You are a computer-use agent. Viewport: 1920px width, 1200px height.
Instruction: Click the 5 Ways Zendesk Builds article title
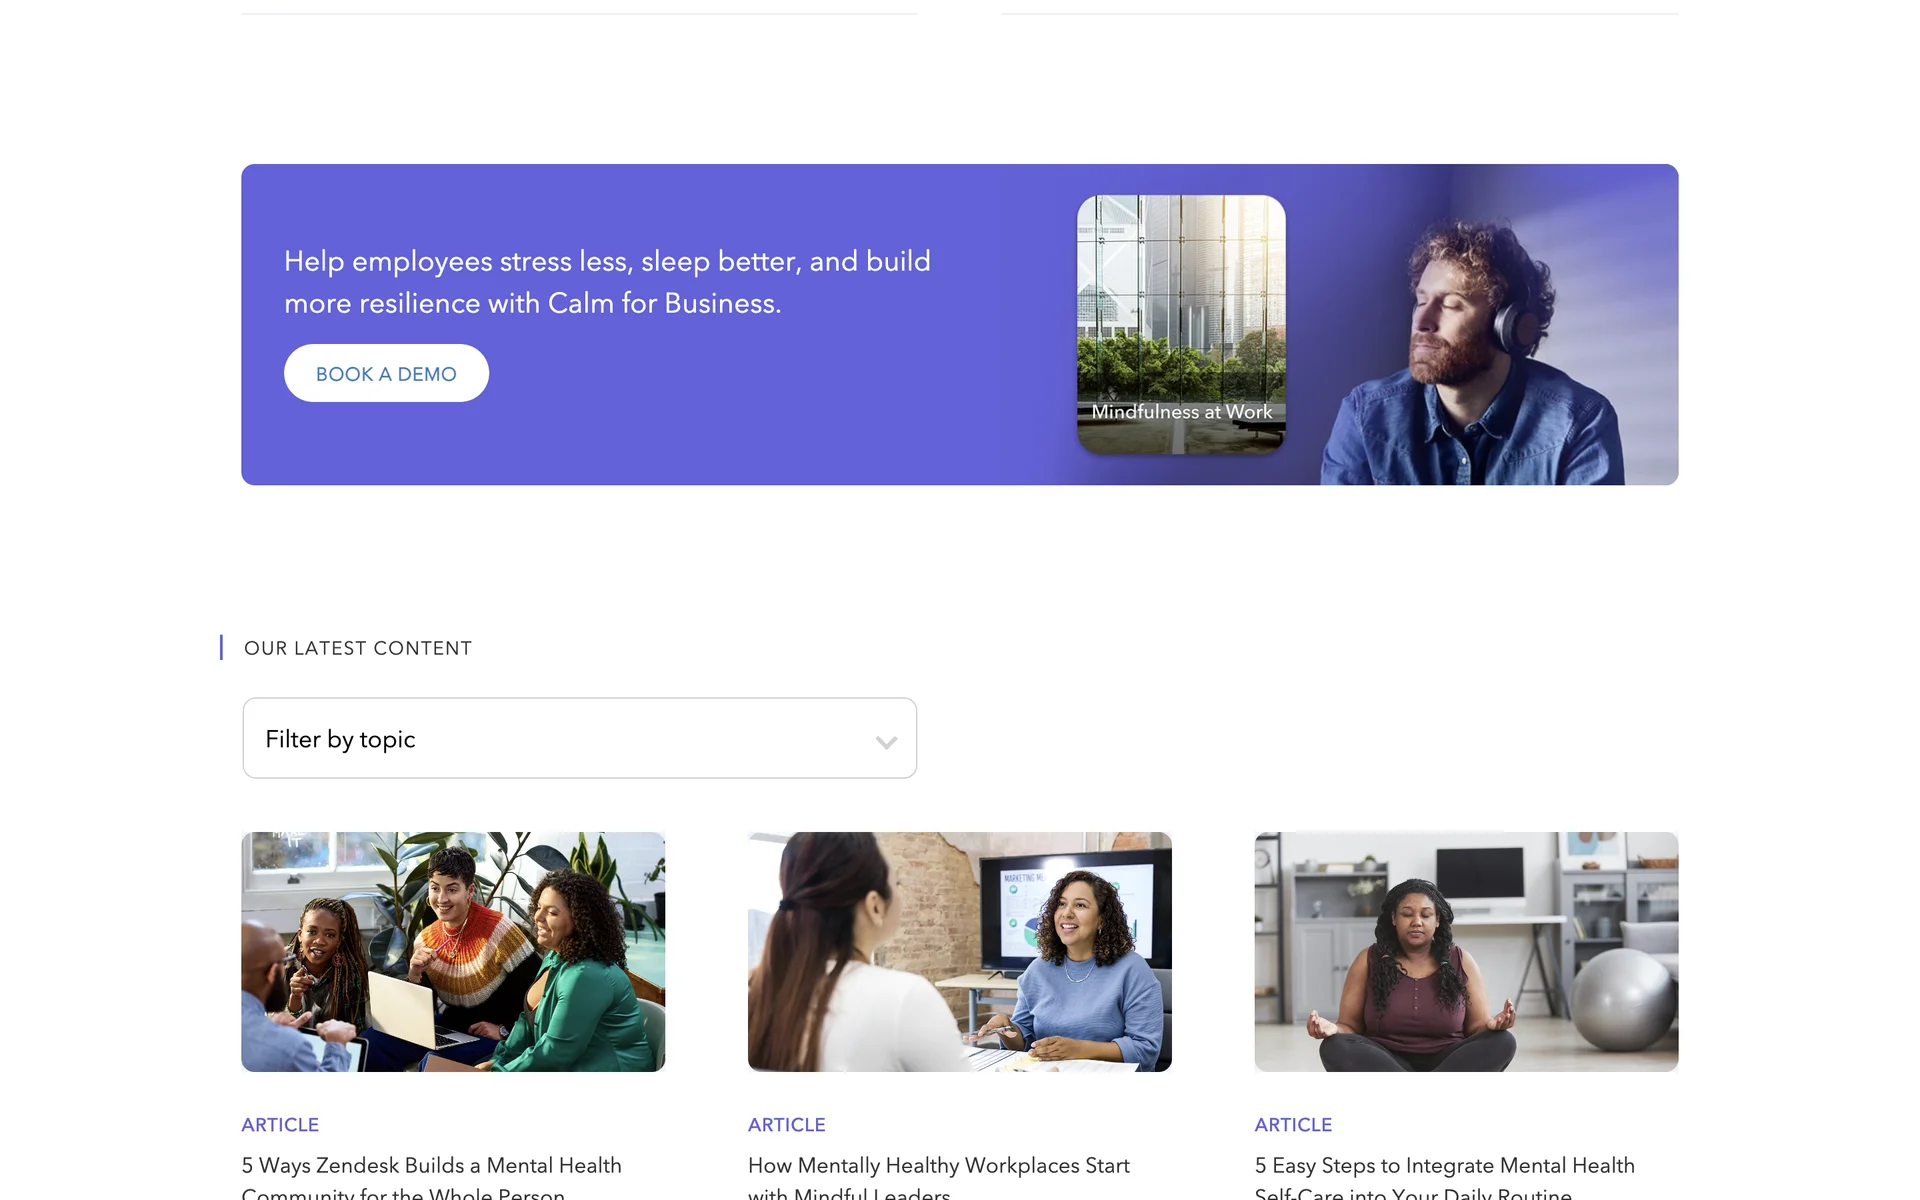point(431,1178)
